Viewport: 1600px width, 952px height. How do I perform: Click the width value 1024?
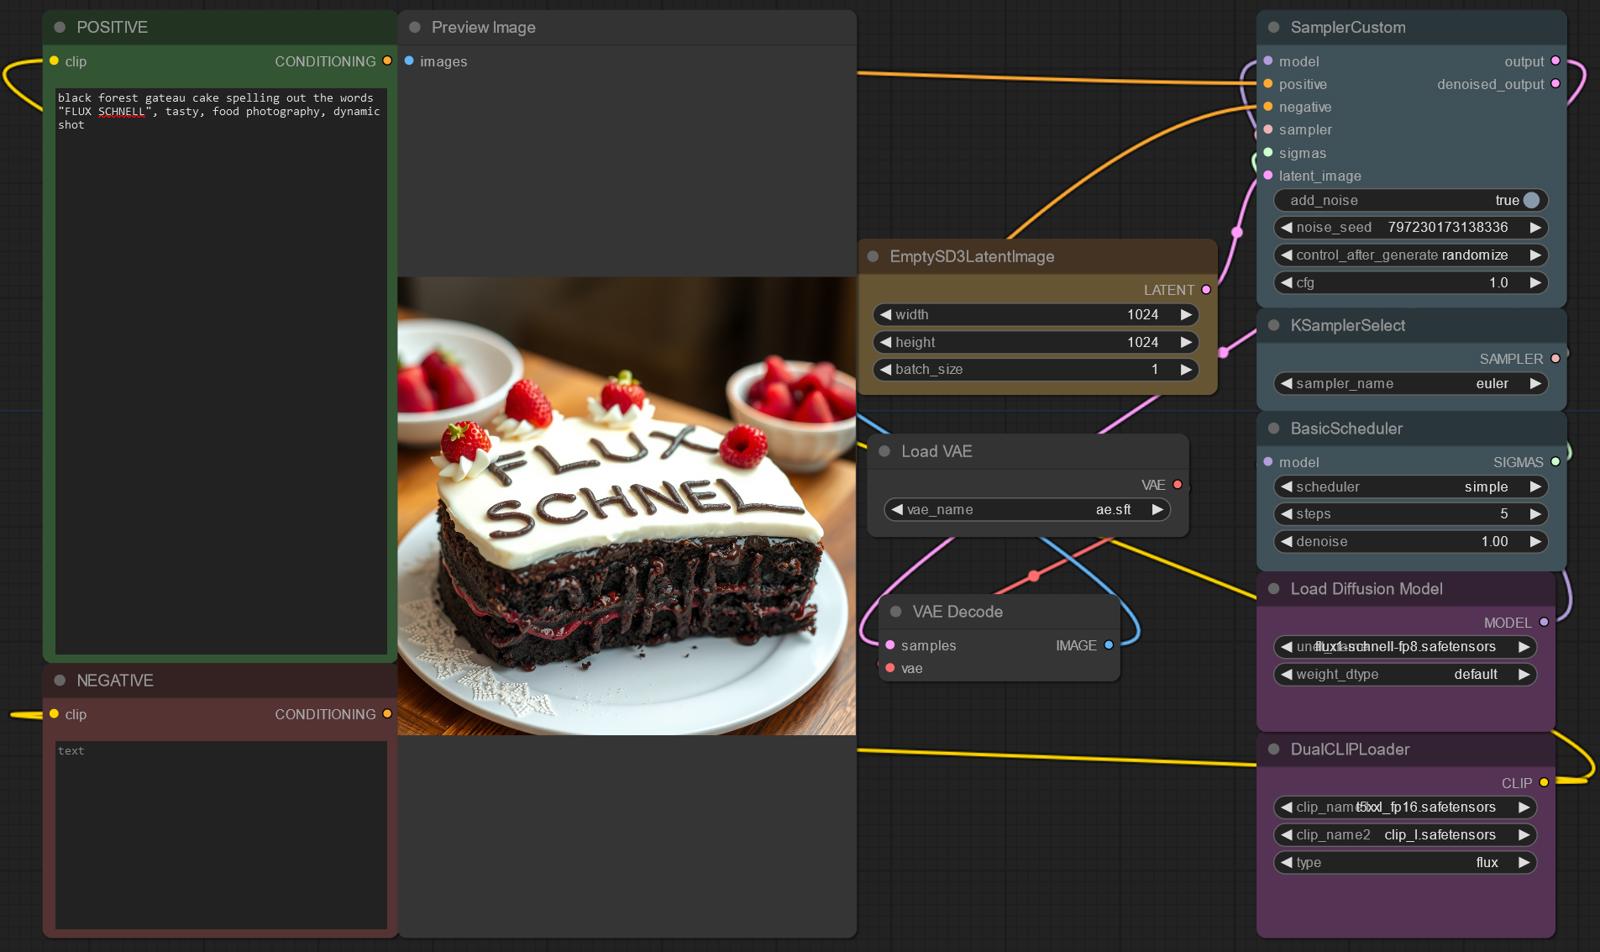pos(1143,315)
